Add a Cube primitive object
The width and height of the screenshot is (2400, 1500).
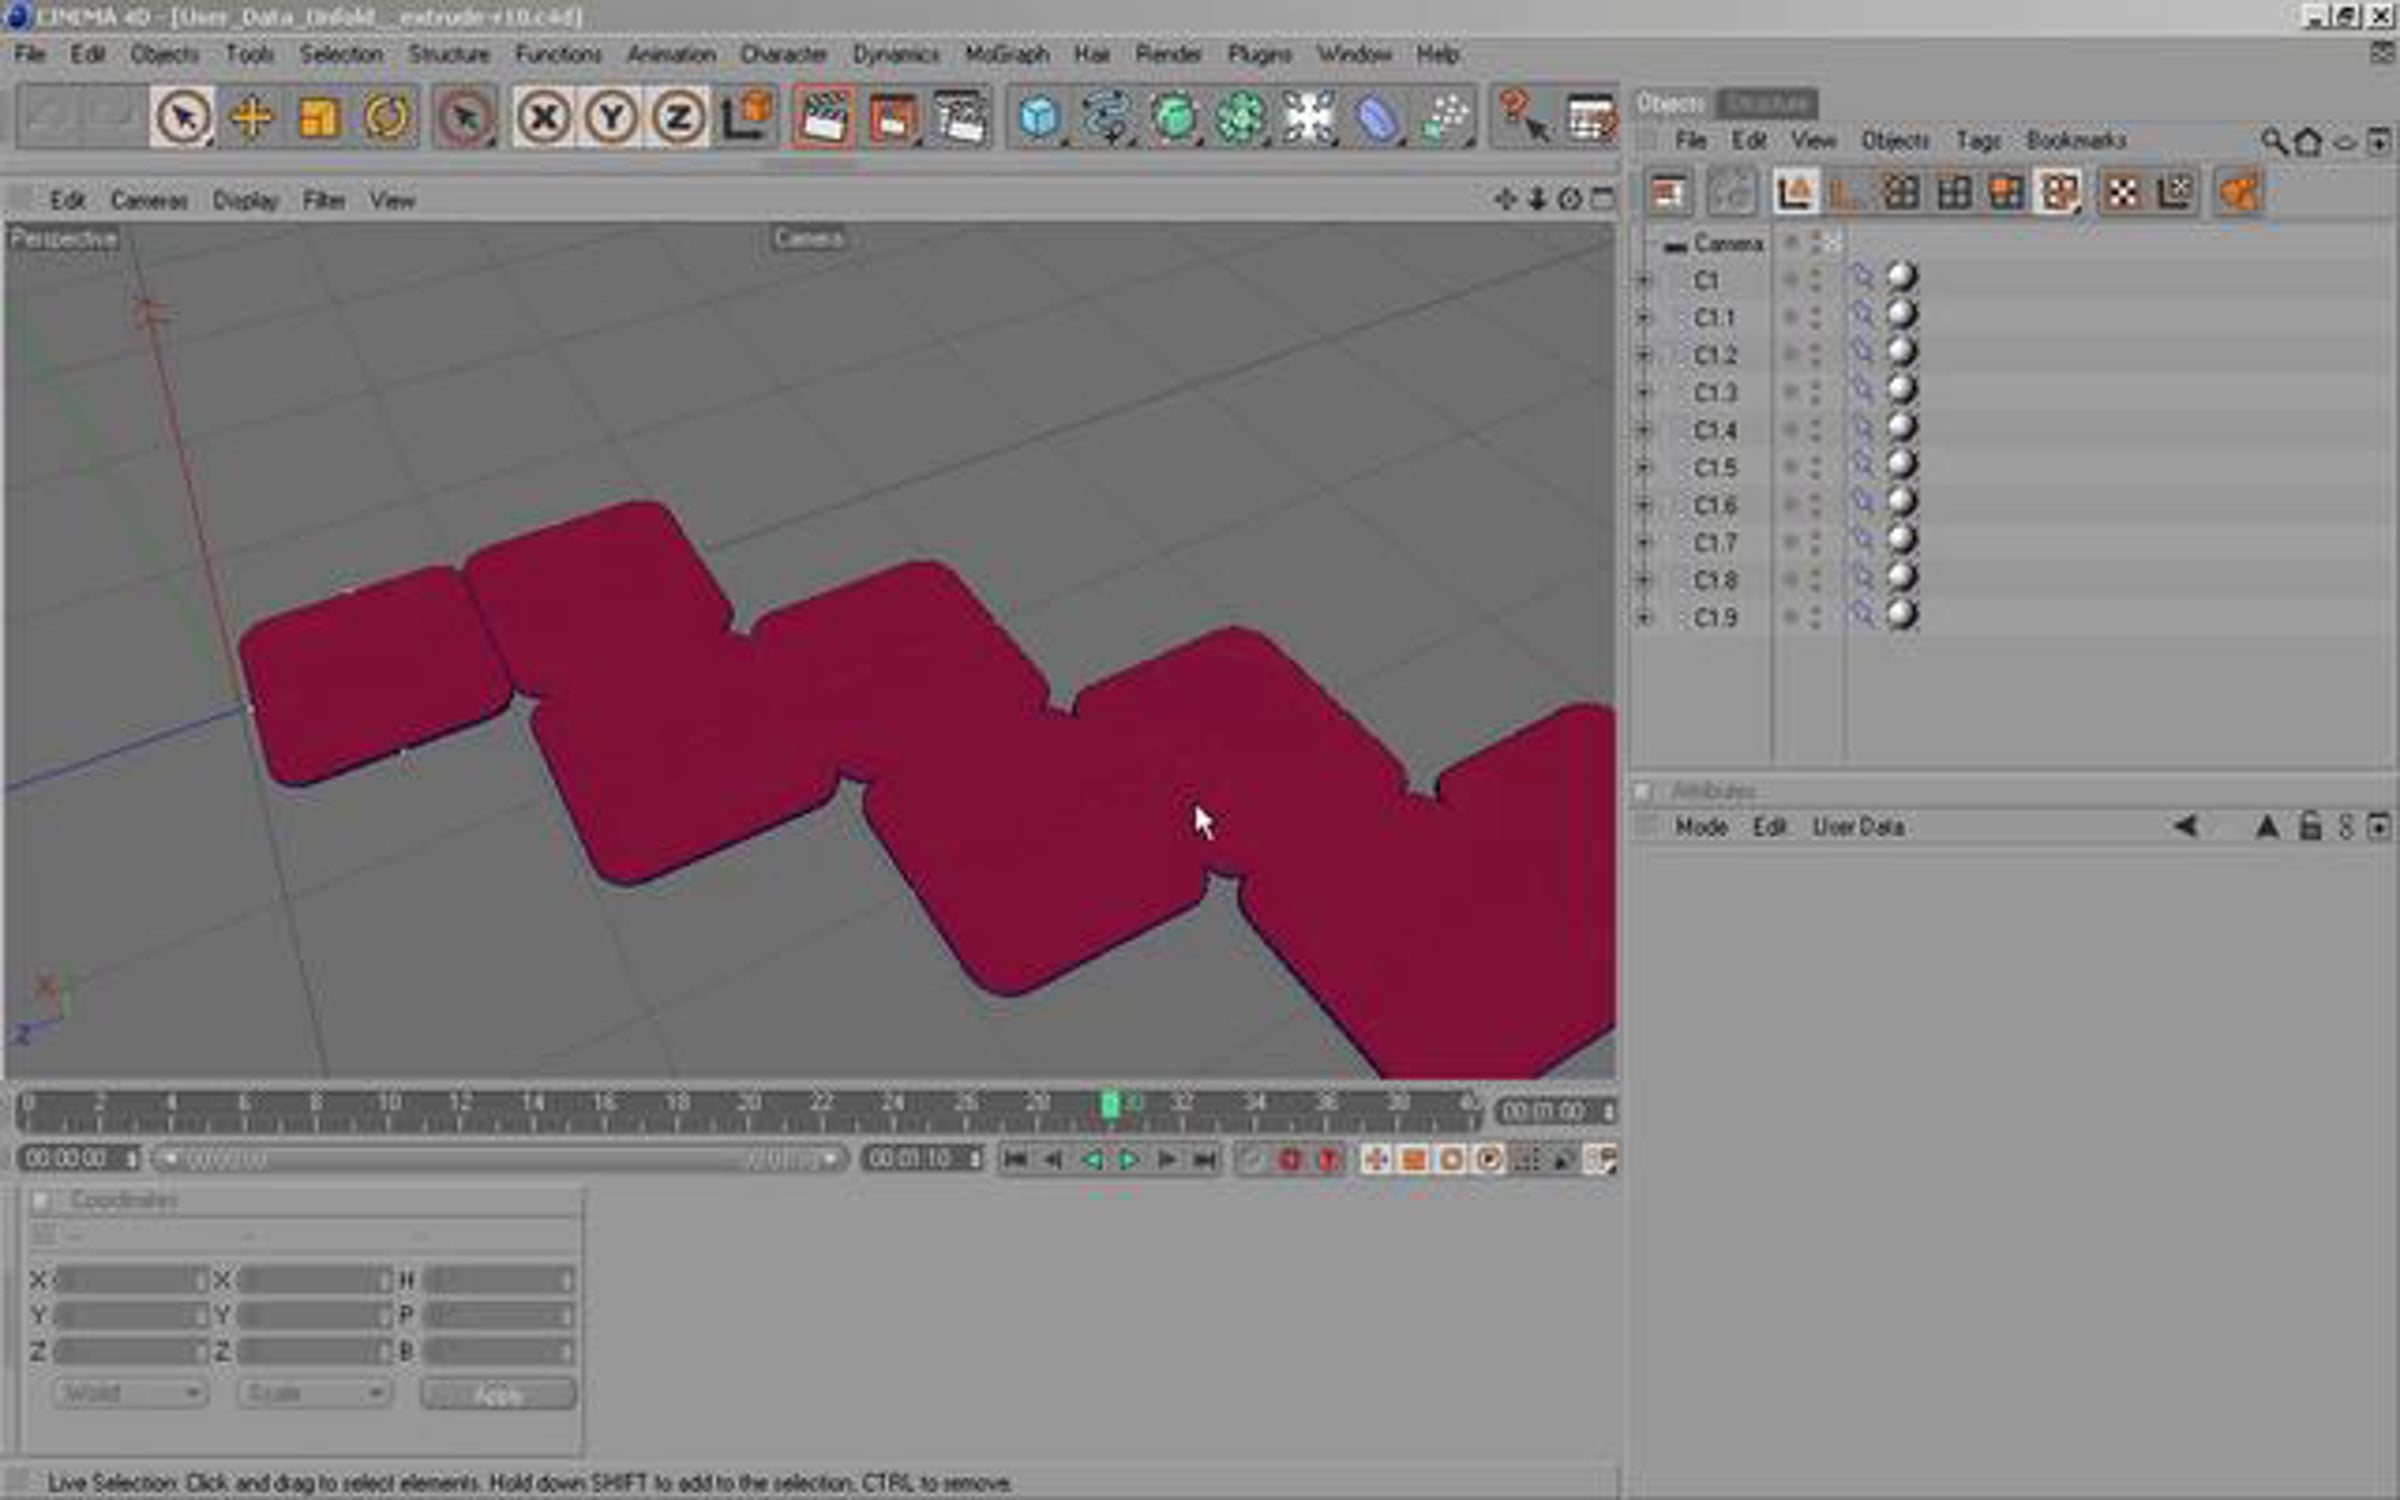point(1039,118)
